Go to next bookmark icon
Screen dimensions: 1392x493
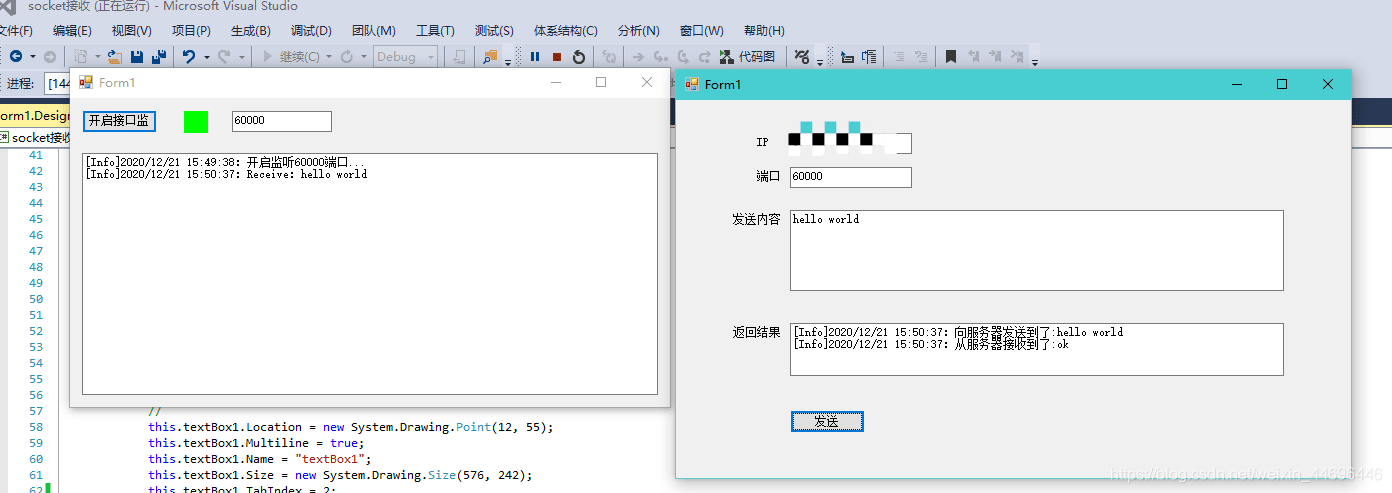coord(995,57)
